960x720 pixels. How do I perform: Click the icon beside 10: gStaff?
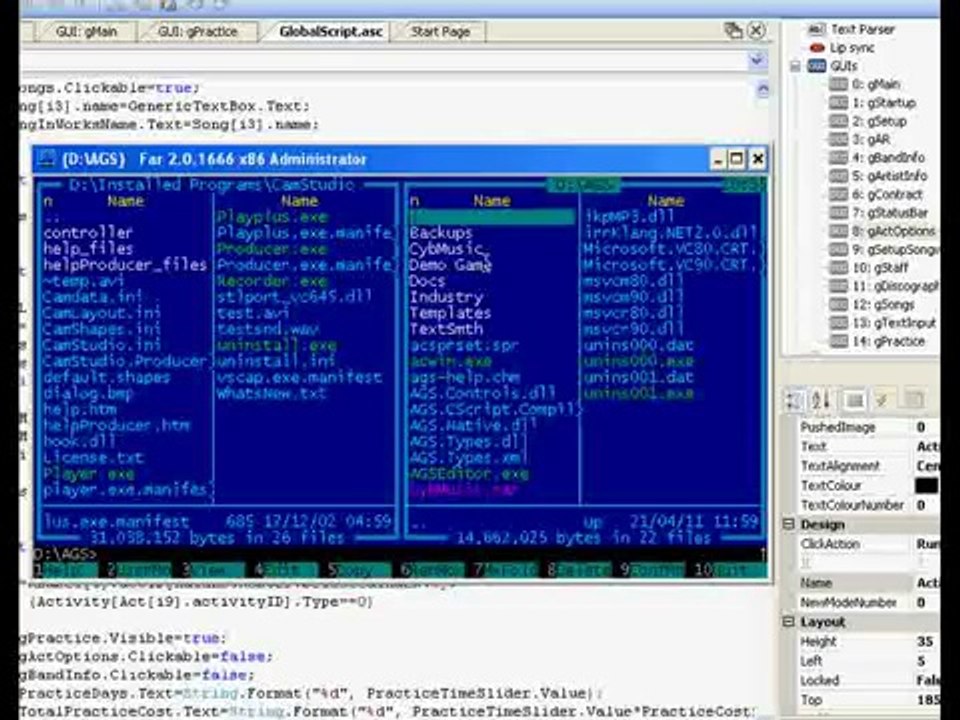pos(838,268)
